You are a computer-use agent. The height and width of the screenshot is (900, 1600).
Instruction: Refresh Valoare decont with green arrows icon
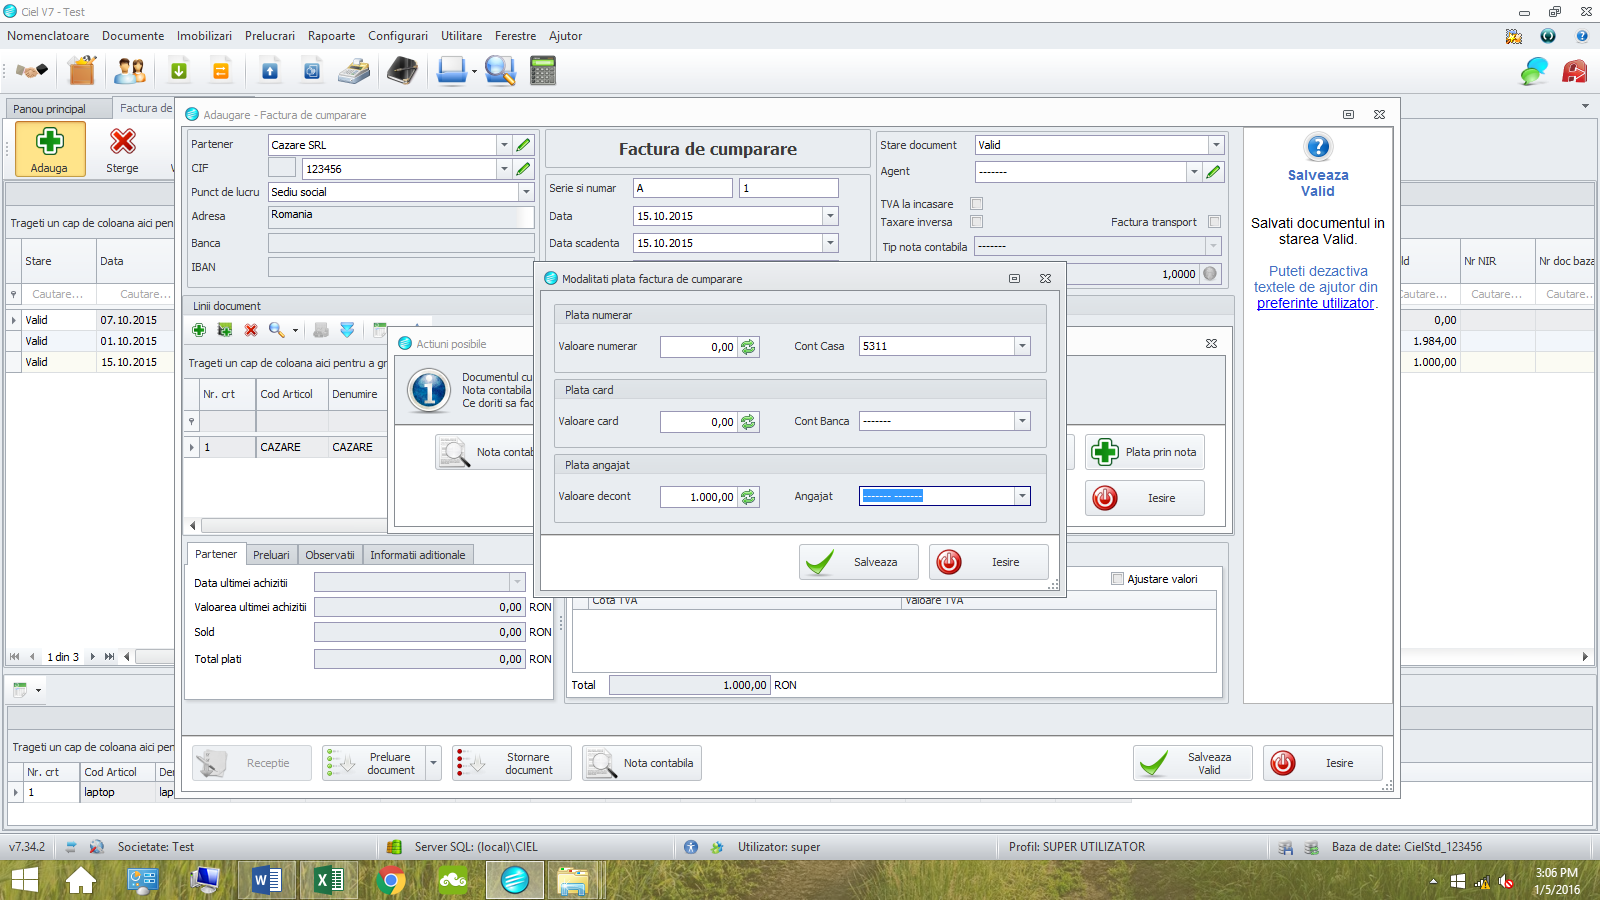click(748, 497)
